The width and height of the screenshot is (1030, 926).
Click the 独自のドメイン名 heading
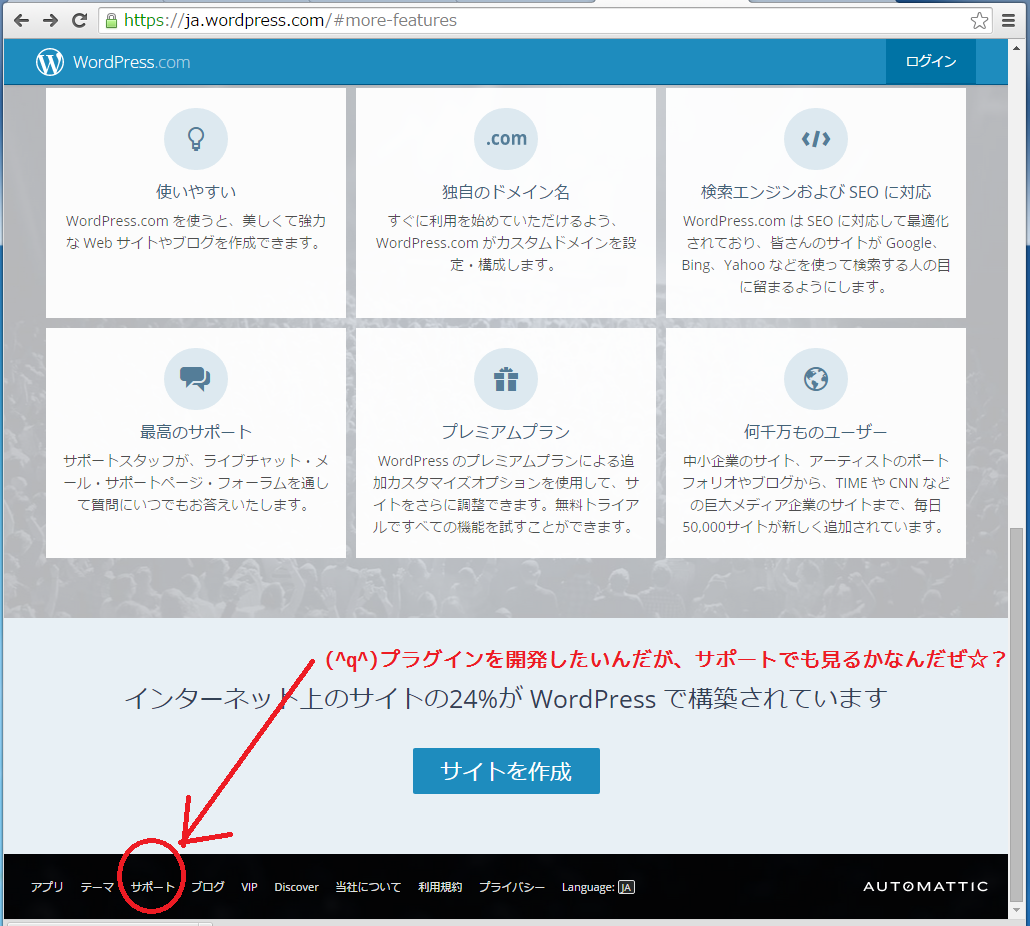[x=506, y=192]
